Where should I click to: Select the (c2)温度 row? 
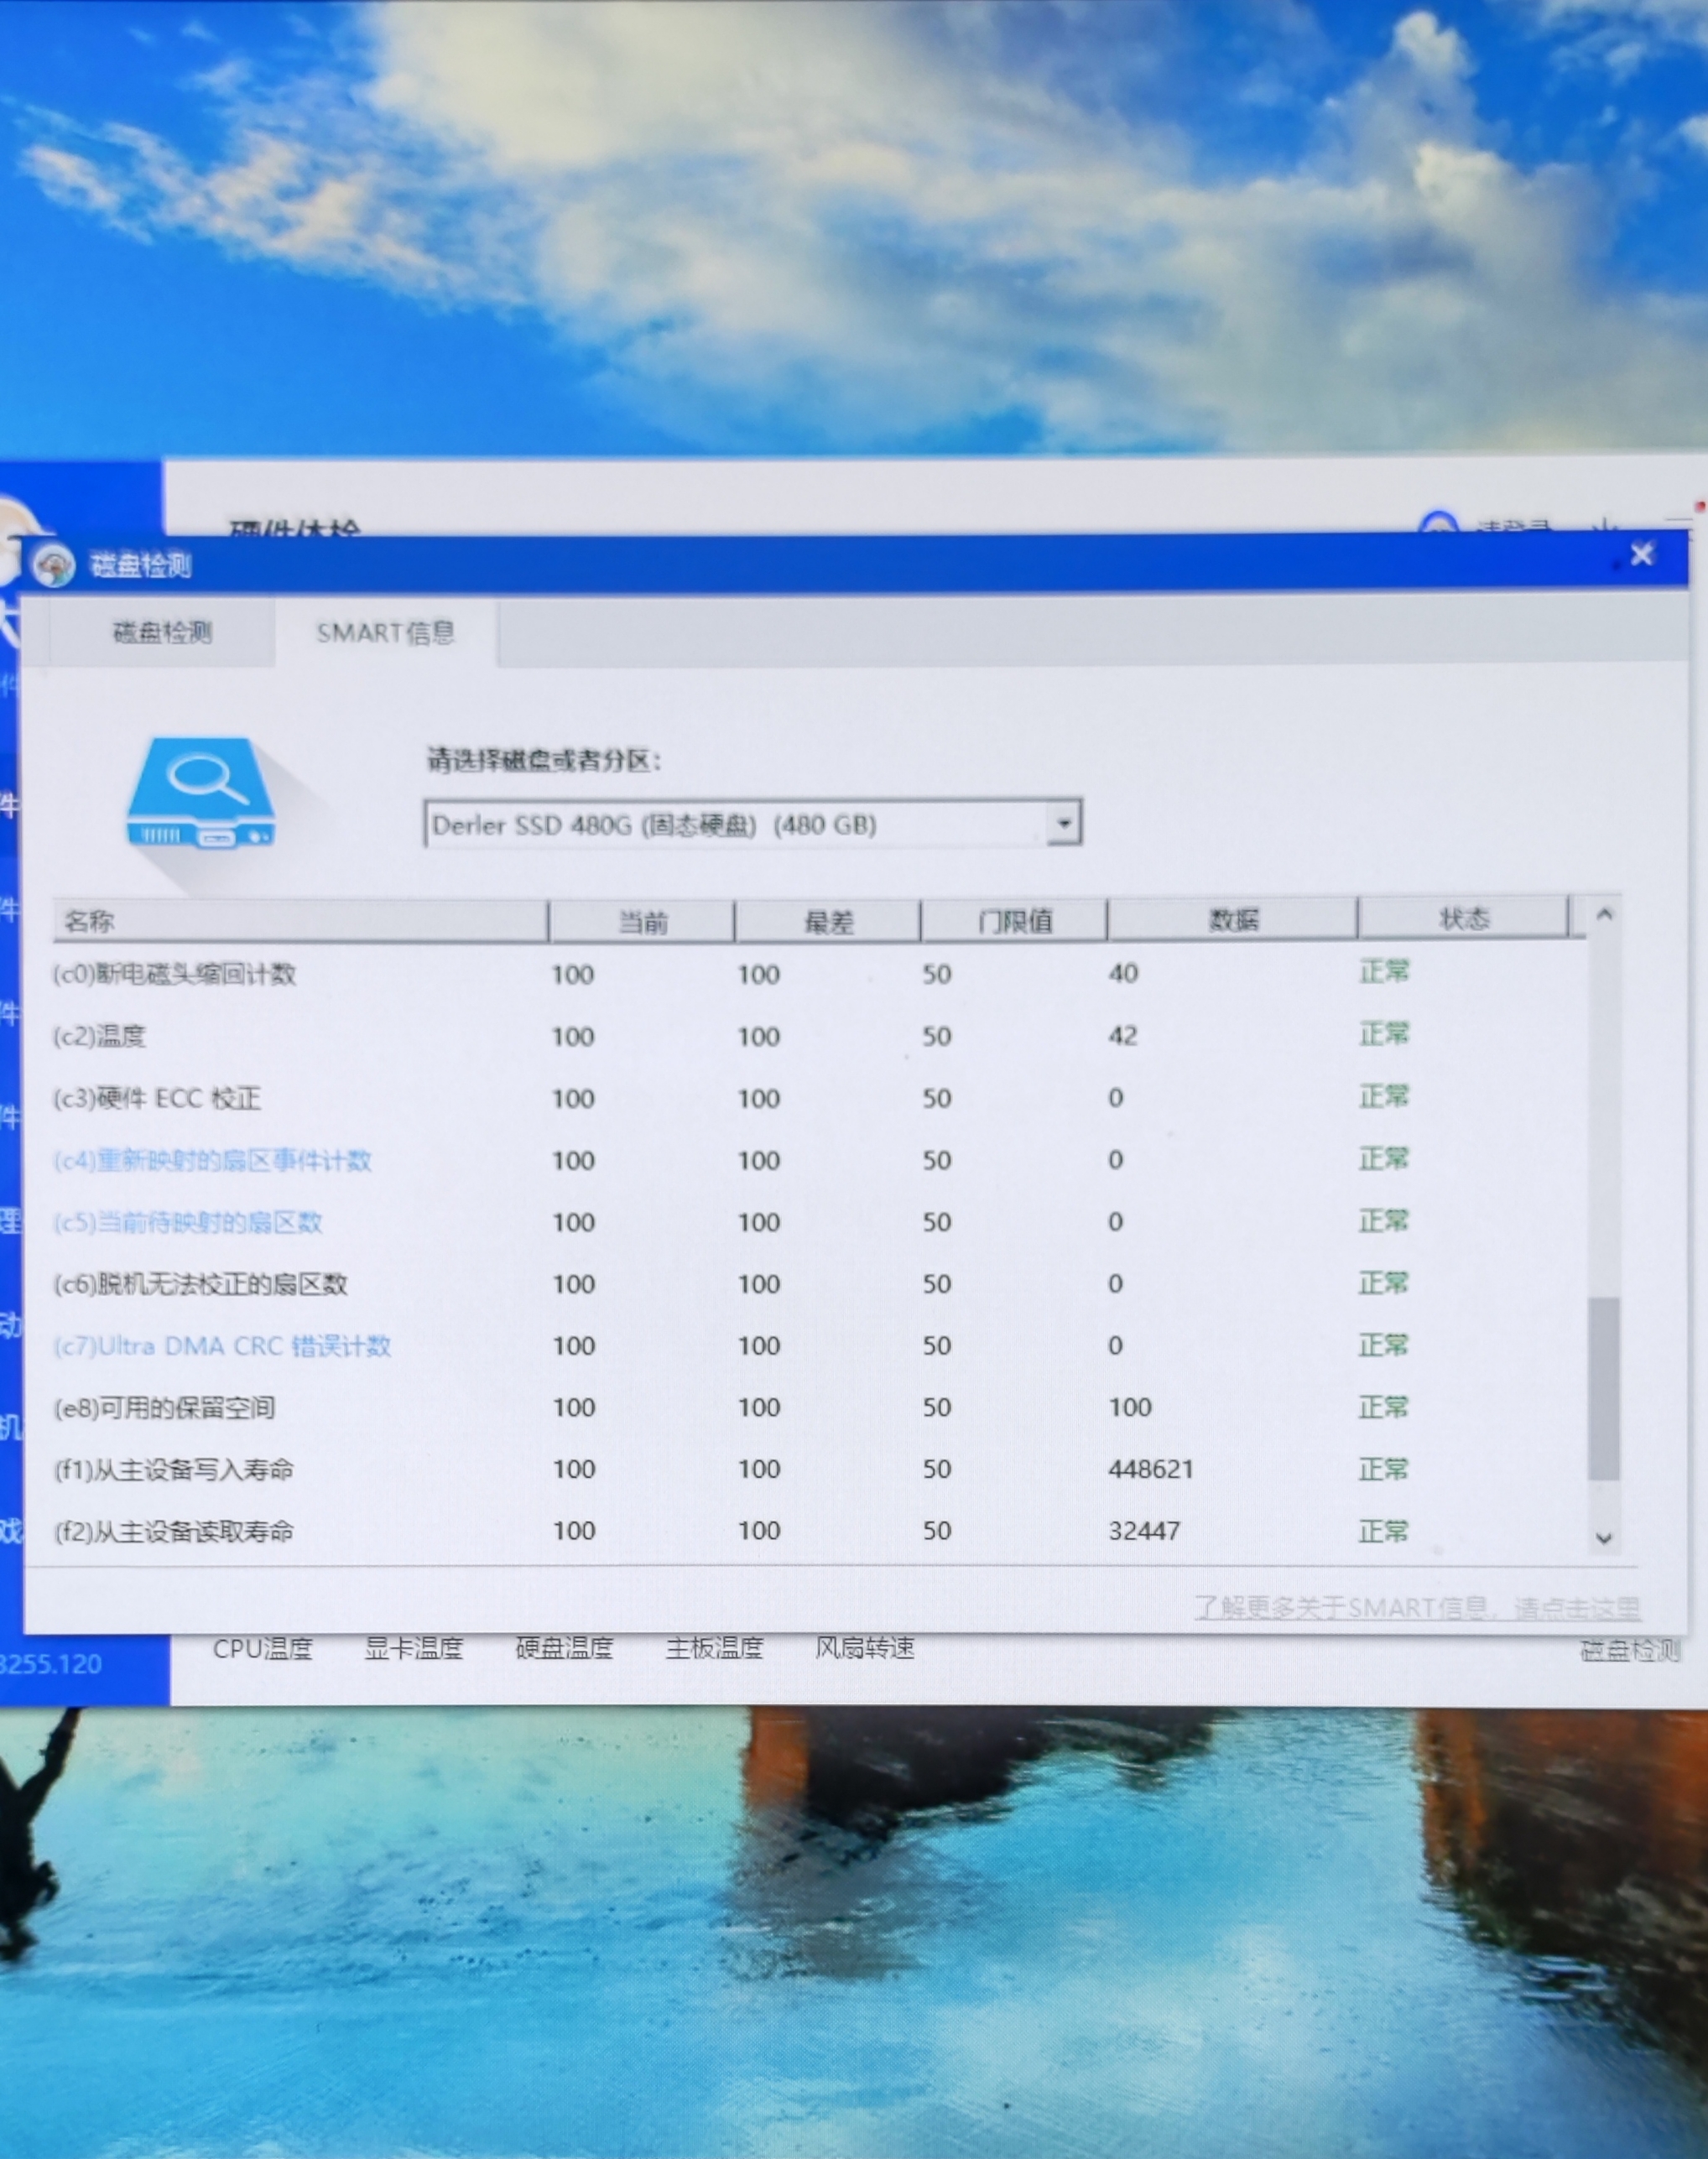pos(100,1036)
